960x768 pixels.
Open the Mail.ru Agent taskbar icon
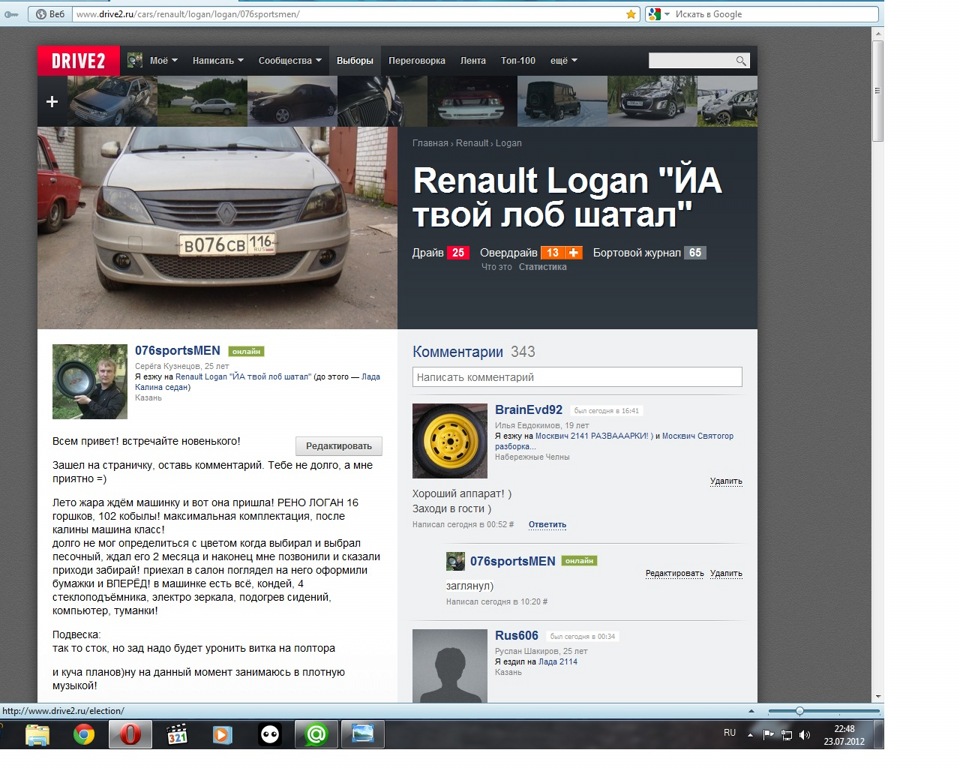(x=316, y=734)
